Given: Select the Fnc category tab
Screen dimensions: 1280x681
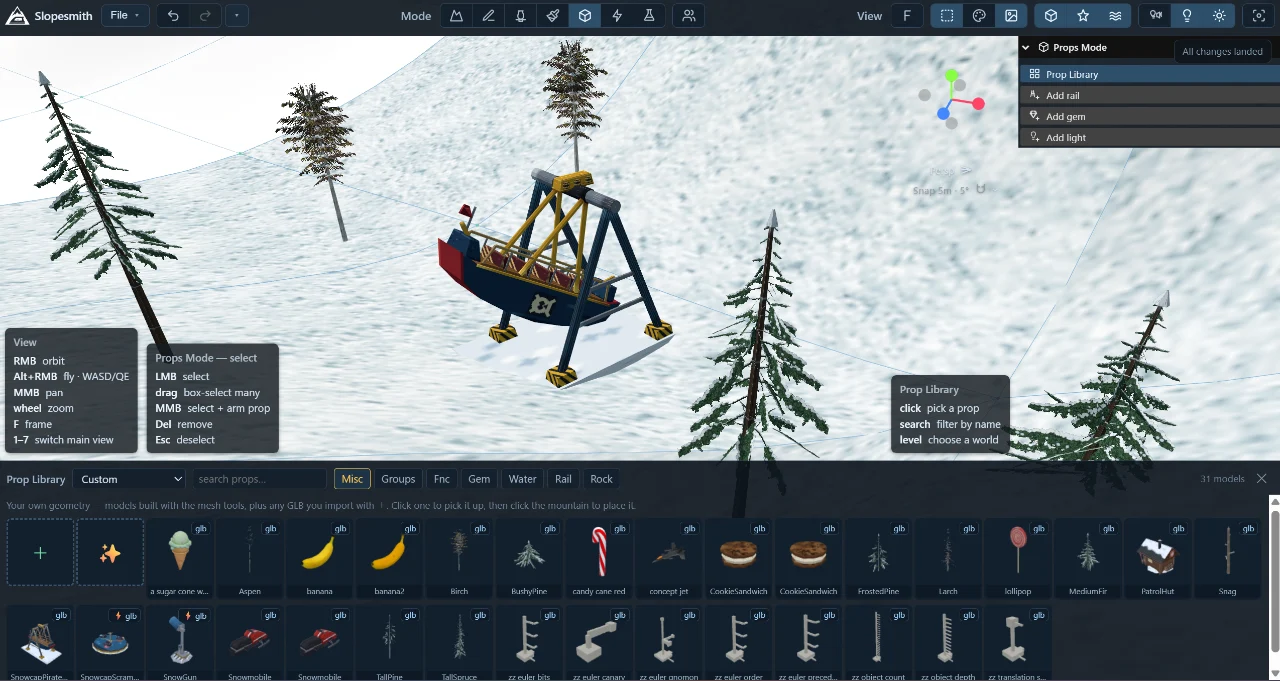Looking at the screenshot, I should coord(442,479).
